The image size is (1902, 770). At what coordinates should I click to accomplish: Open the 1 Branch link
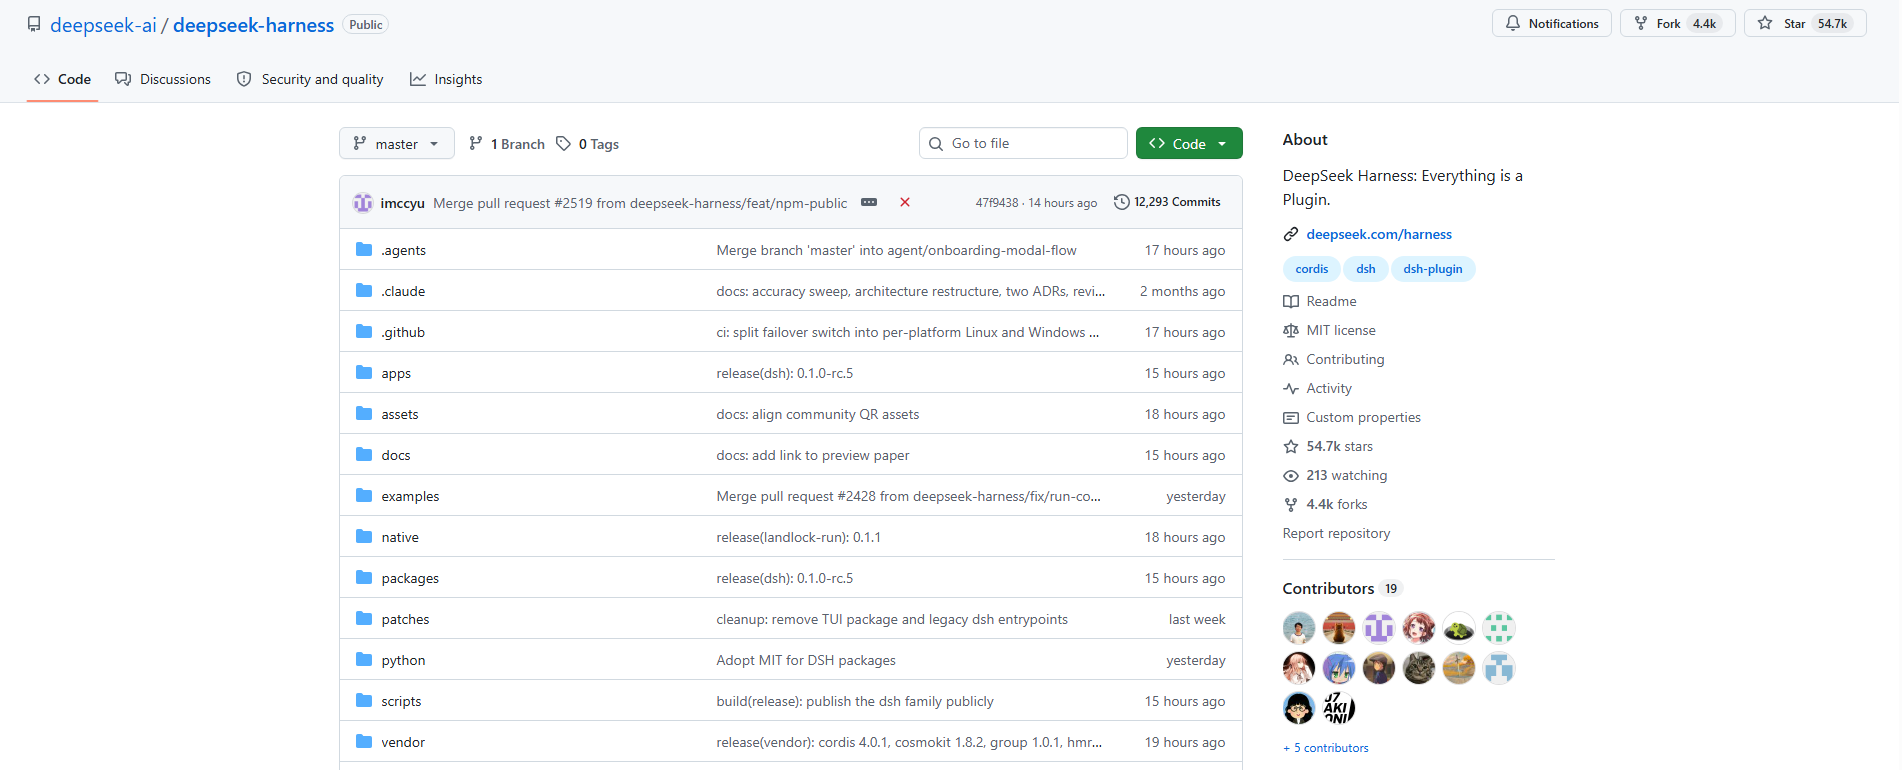[507, 144]
